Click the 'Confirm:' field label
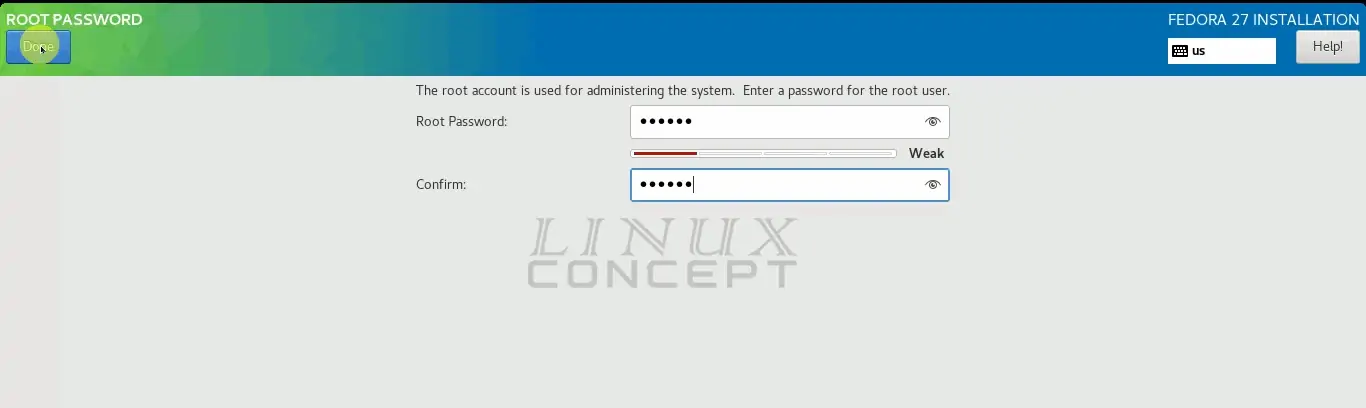This screenshot has height=408, width=1366. [441, 185]
